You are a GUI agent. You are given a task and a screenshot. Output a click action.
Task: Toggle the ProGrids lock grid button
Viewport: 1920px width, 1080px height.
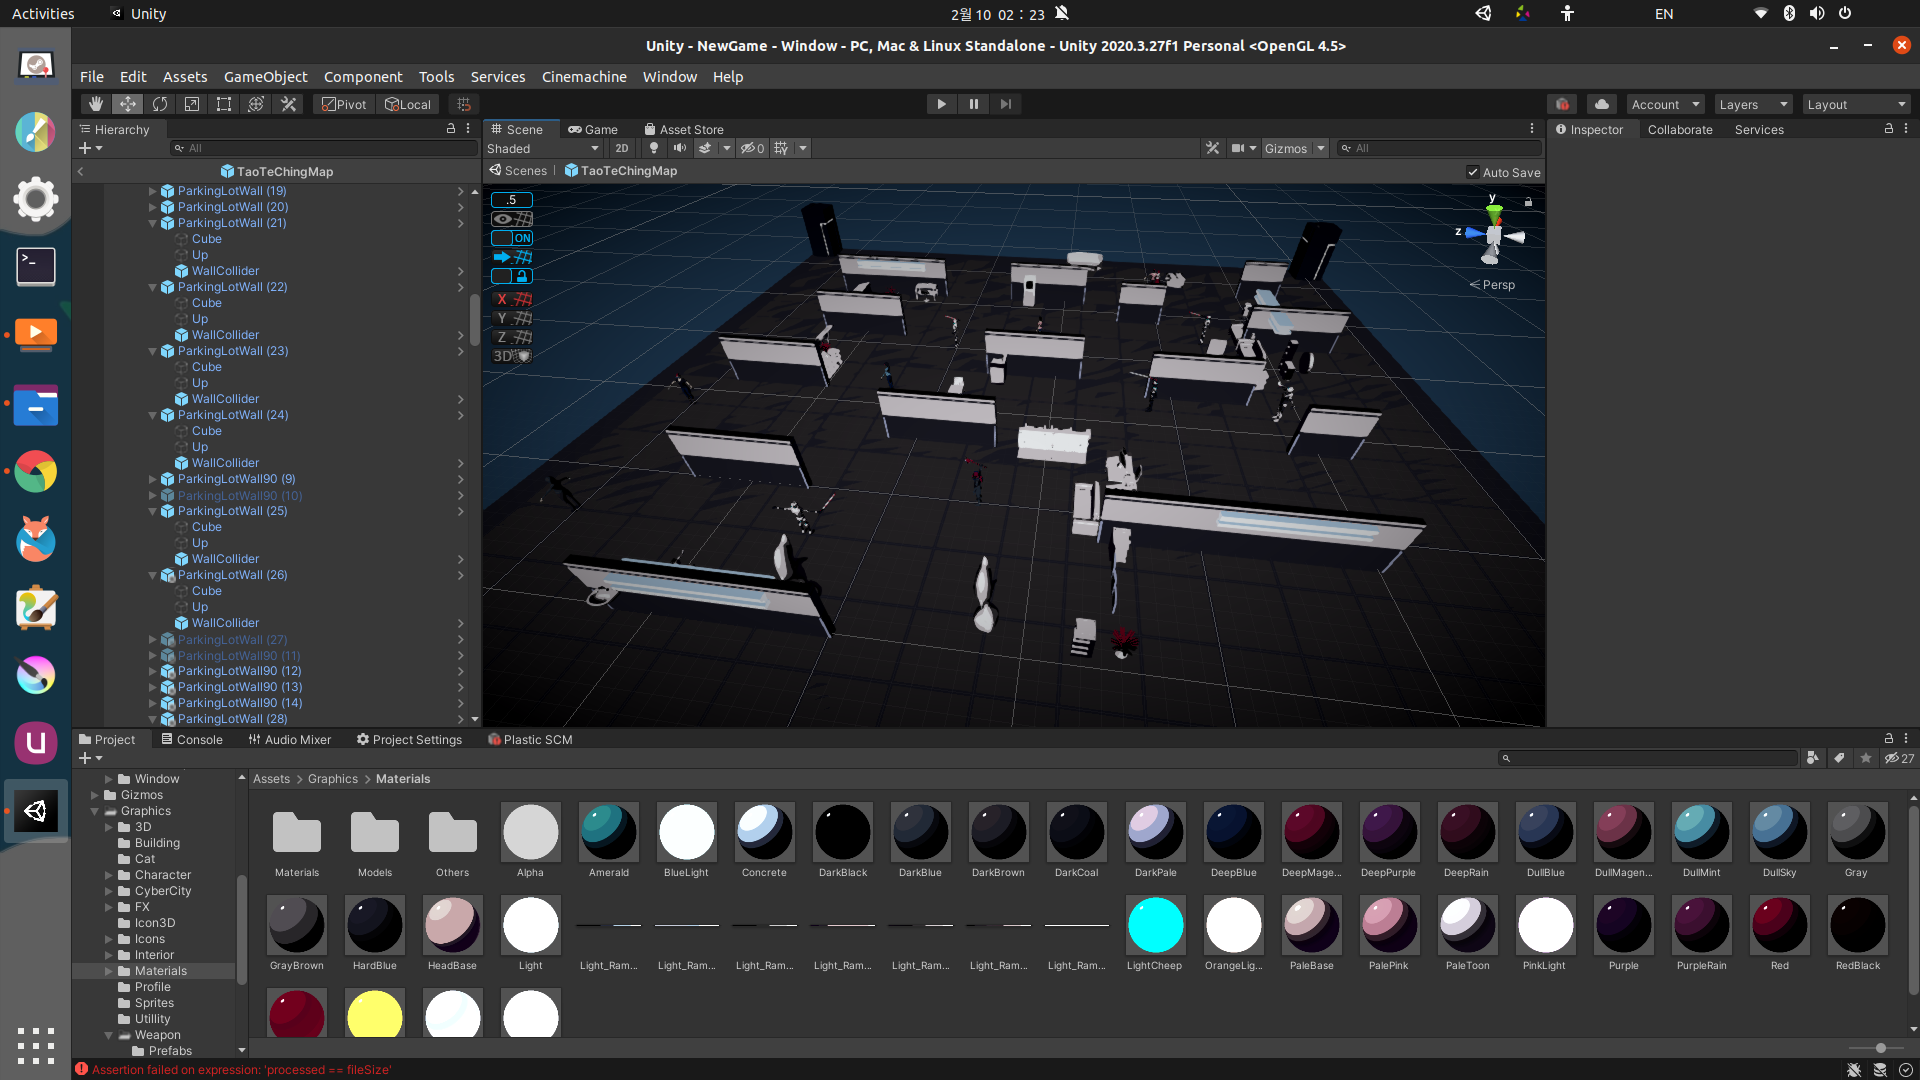[512, 276]
